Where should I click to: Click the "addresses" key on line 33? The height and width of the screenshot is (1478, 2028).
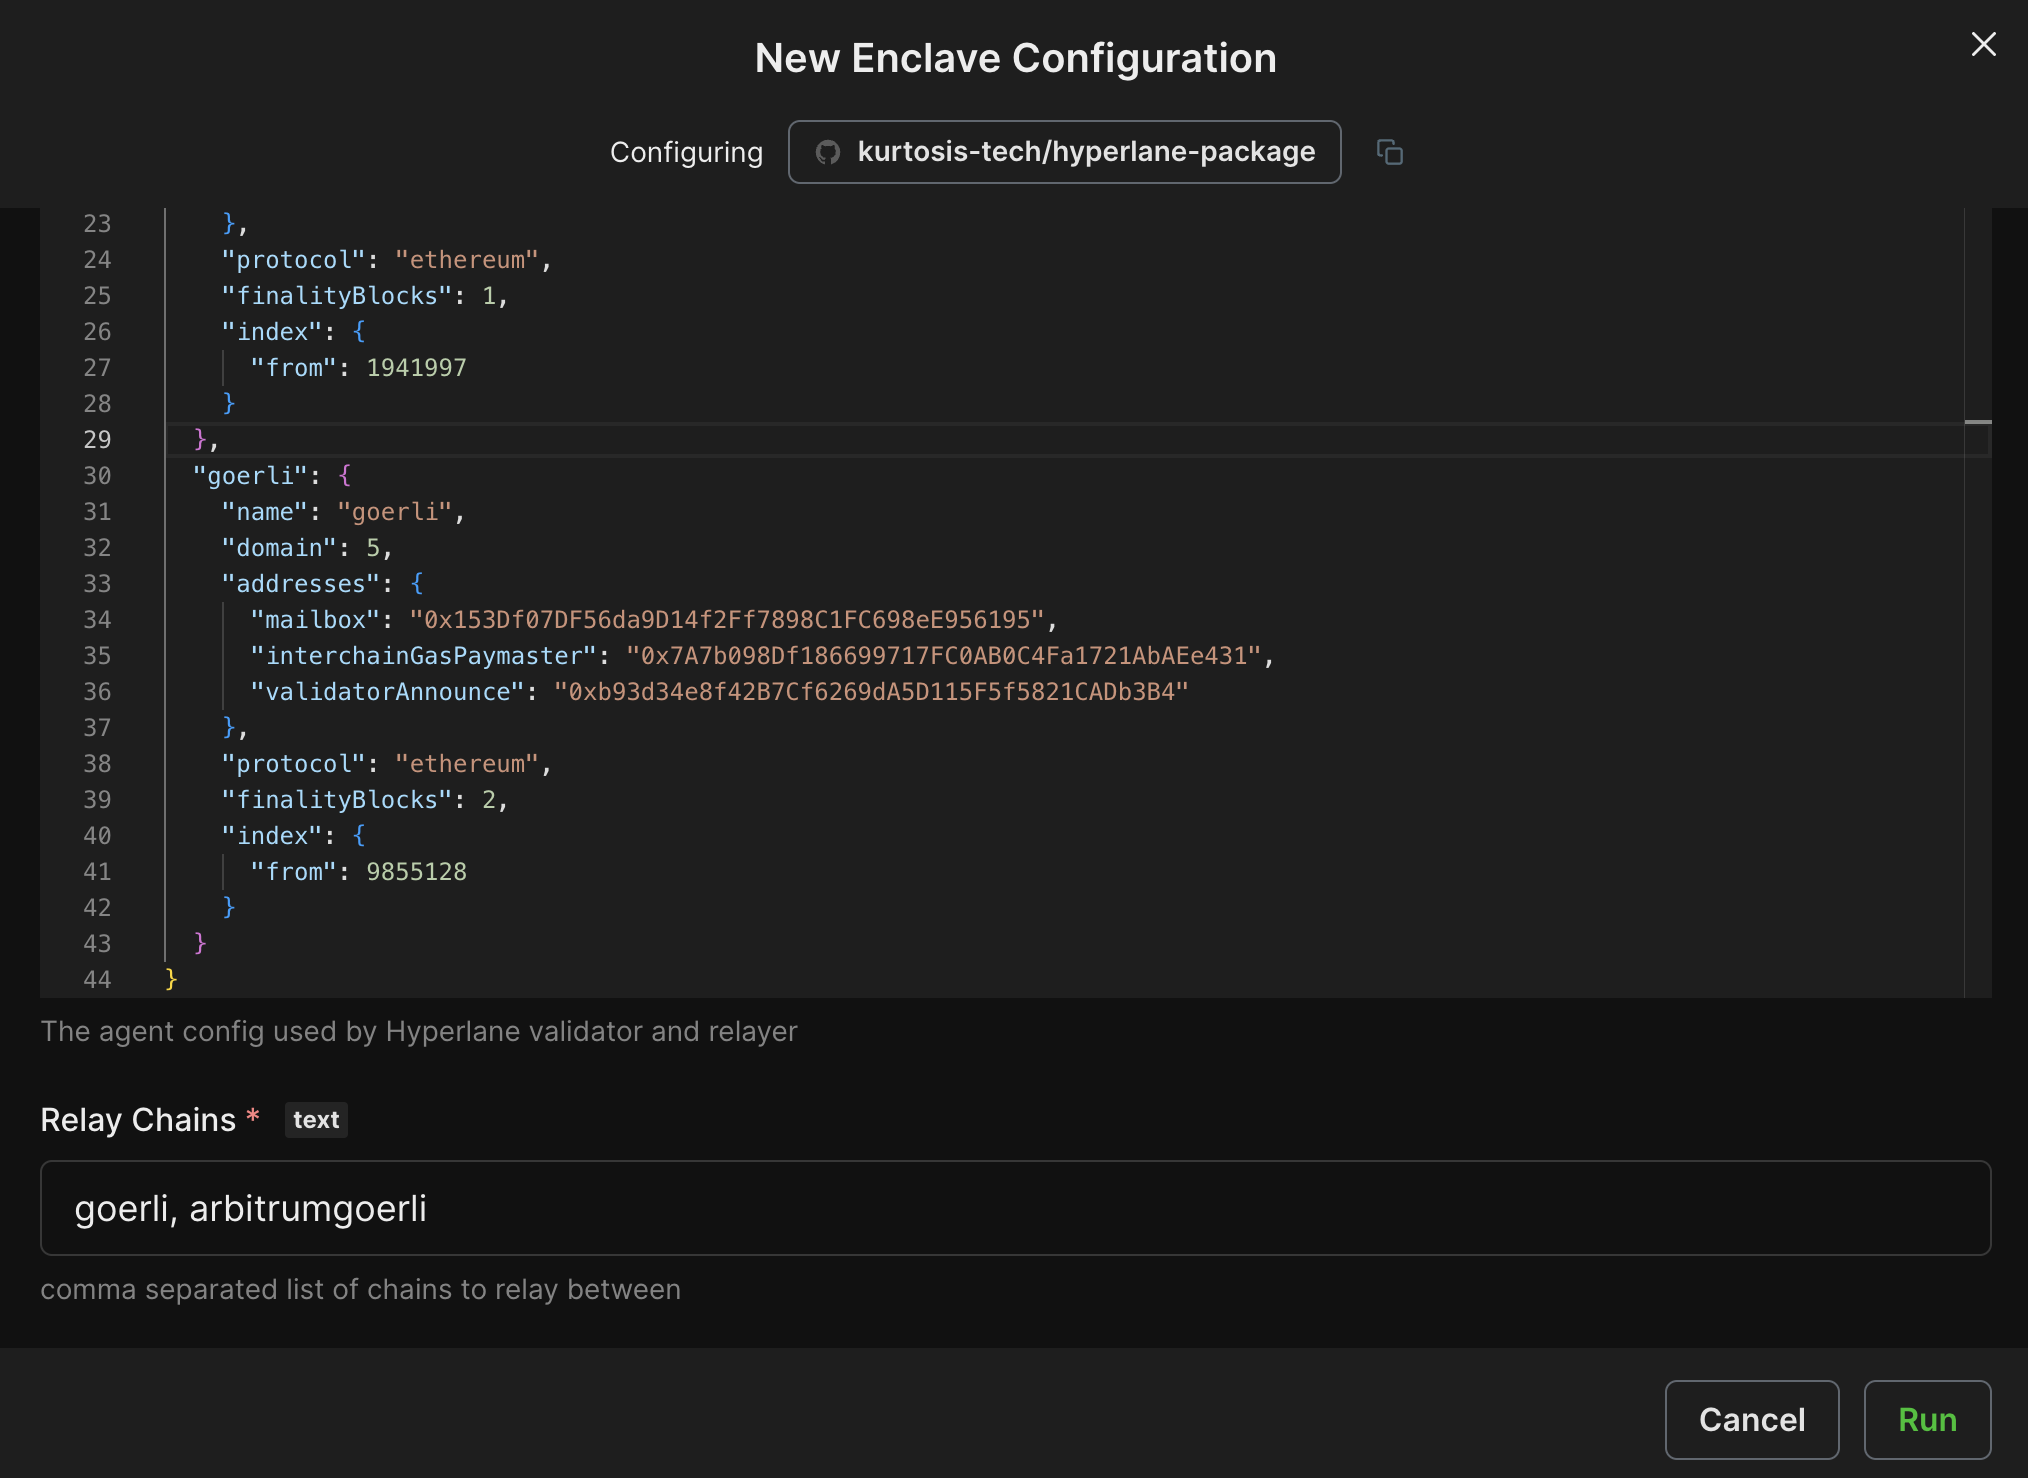pyautogui.click(x=301, y=584)
